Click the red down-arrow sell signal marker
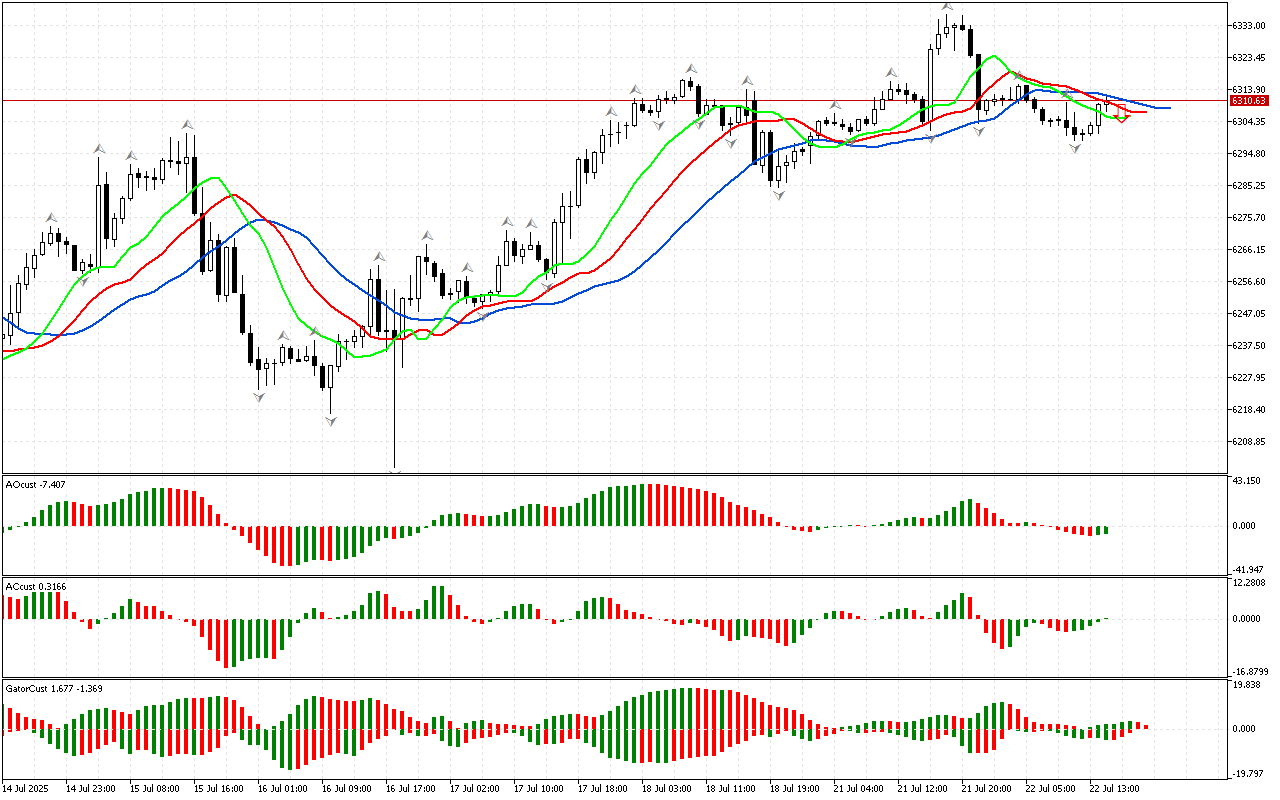 1122,116
